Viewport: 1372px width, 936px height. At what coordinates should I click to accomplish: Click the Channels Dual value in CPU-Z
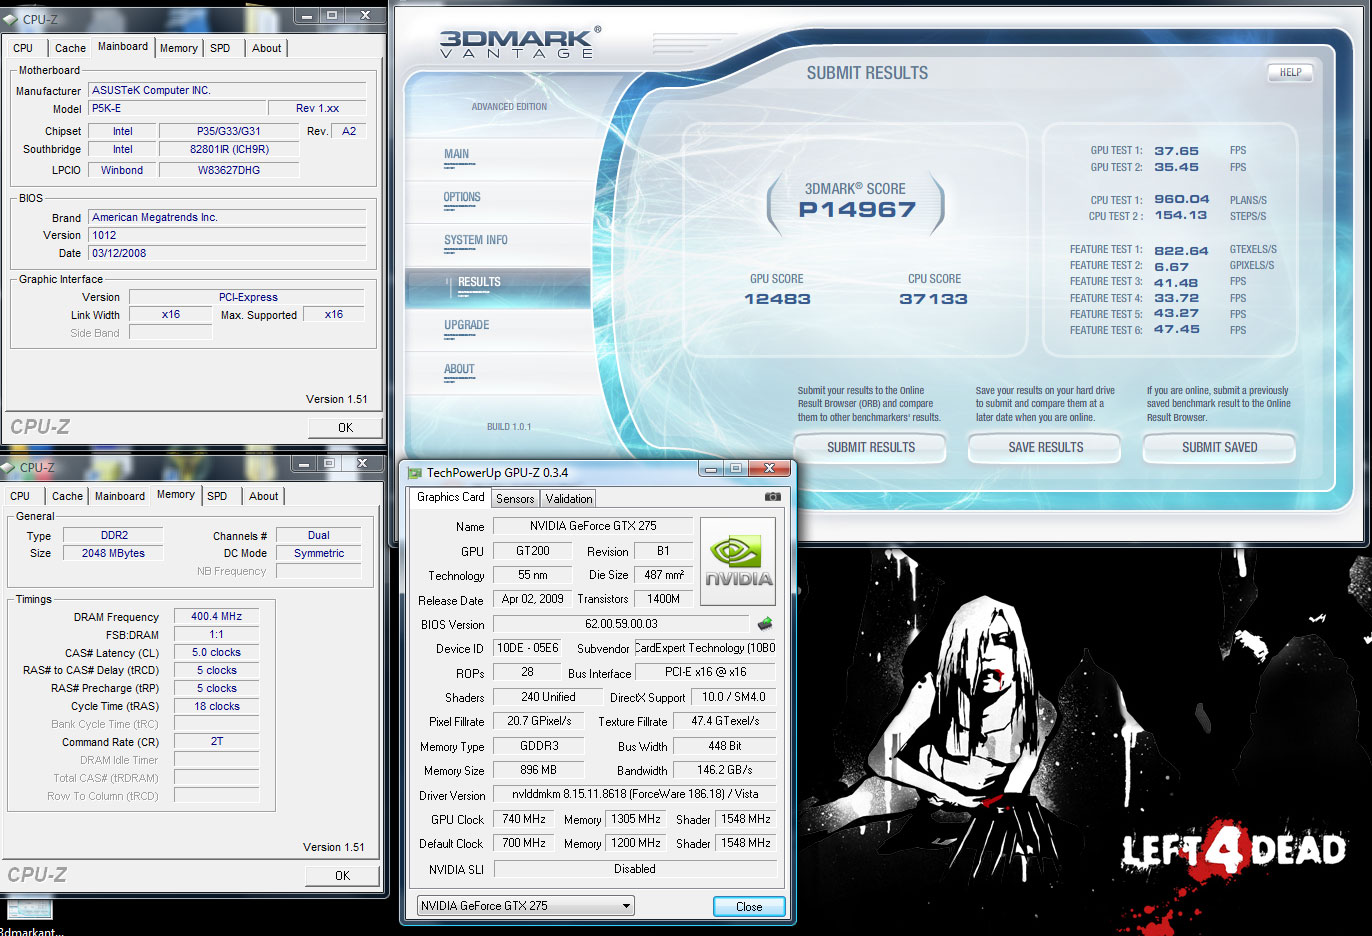click(x=319, y=535)
